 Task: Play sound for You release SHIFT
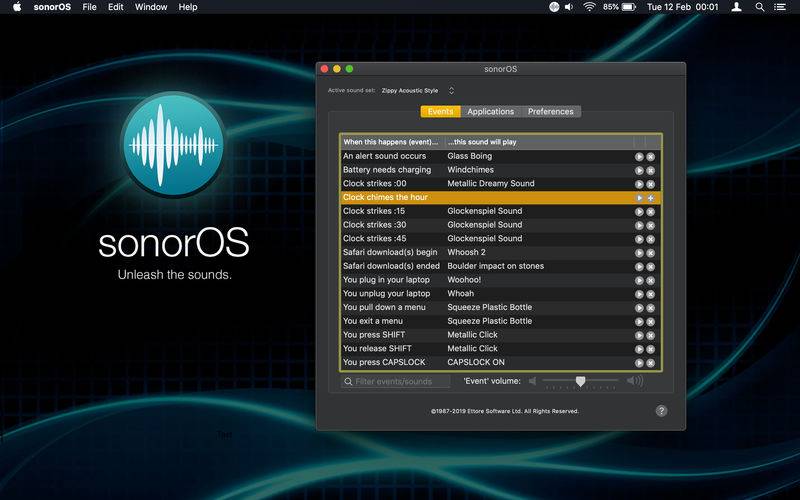639,349
